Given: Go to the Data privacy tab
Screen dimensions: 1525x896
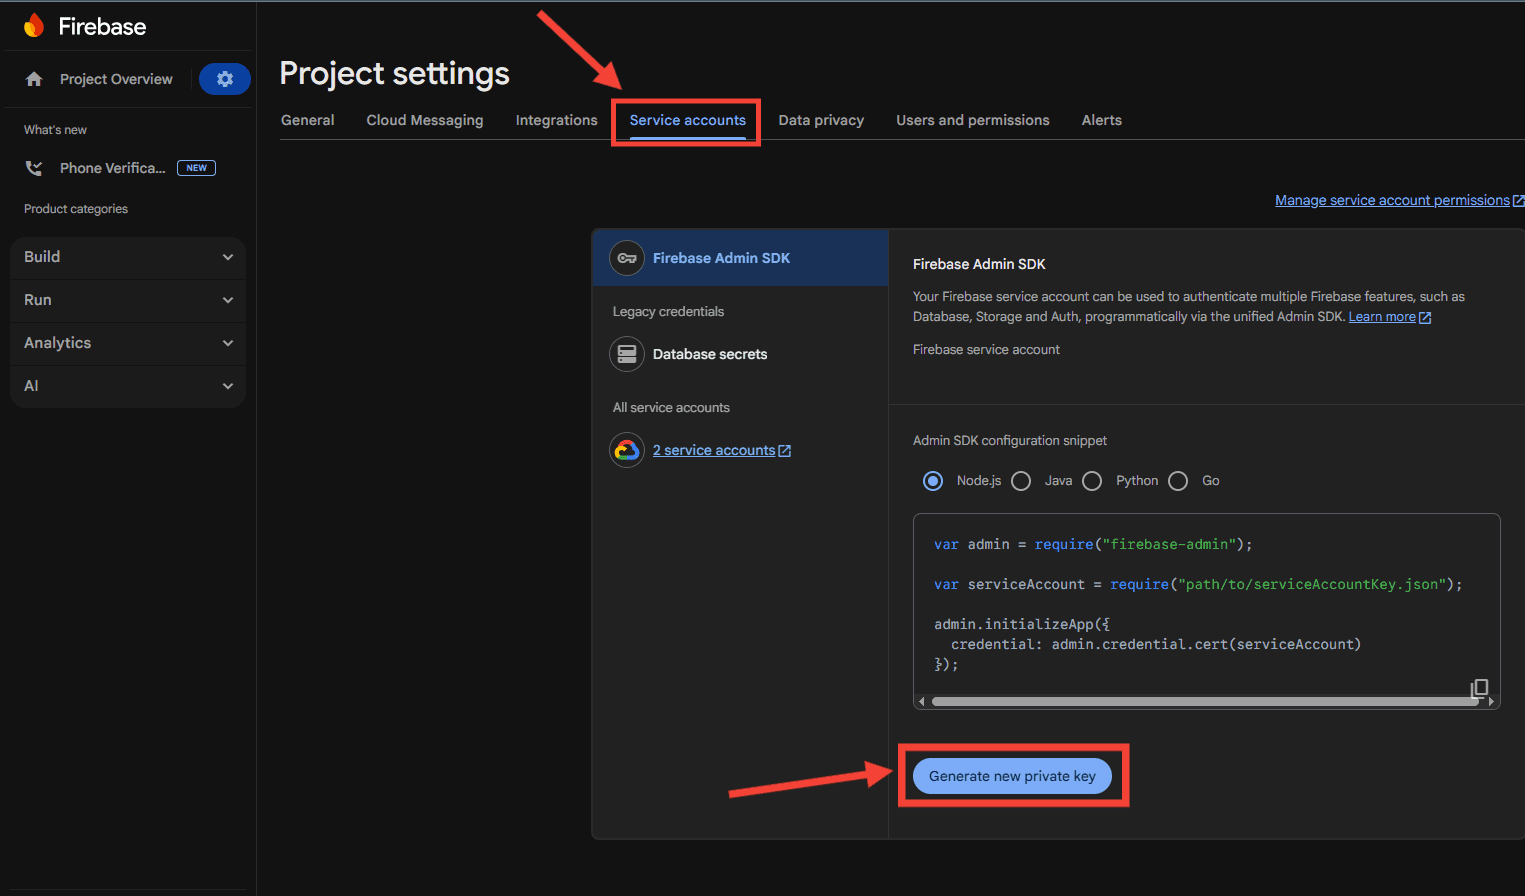Looking at the screenshot, I should click(x=821, y=120).
